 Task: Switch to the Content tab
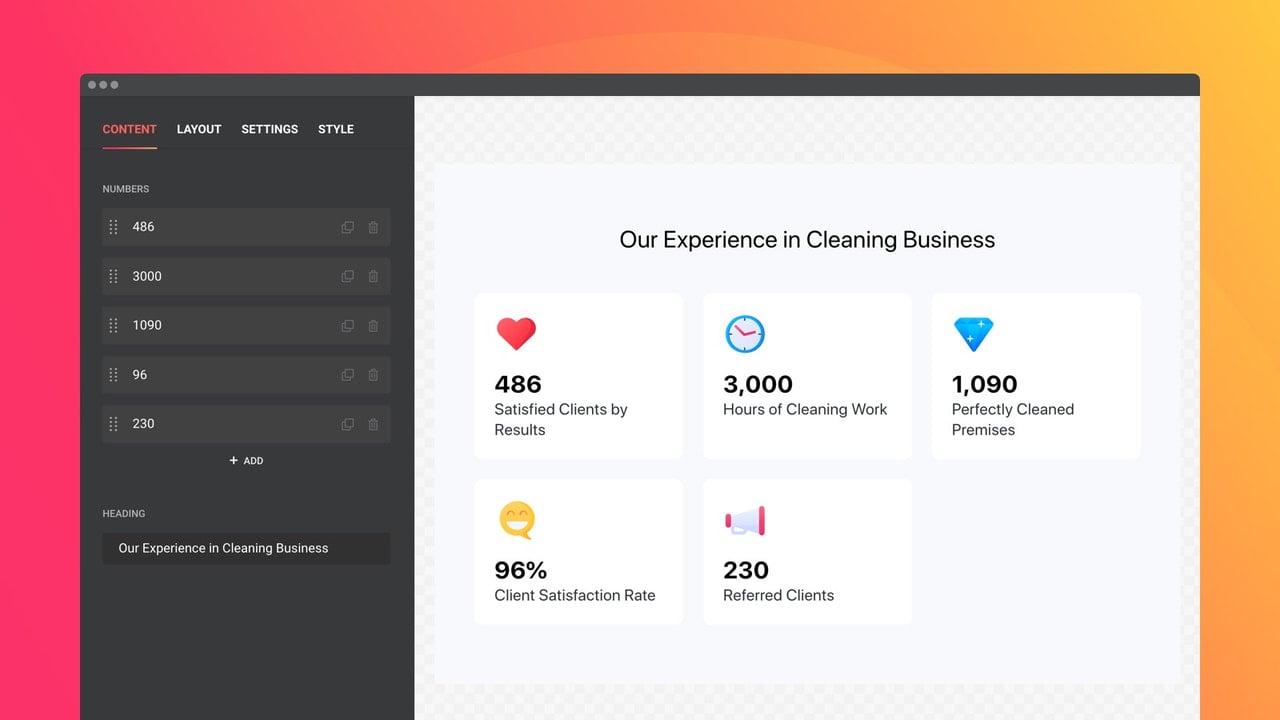click(129, 129)
